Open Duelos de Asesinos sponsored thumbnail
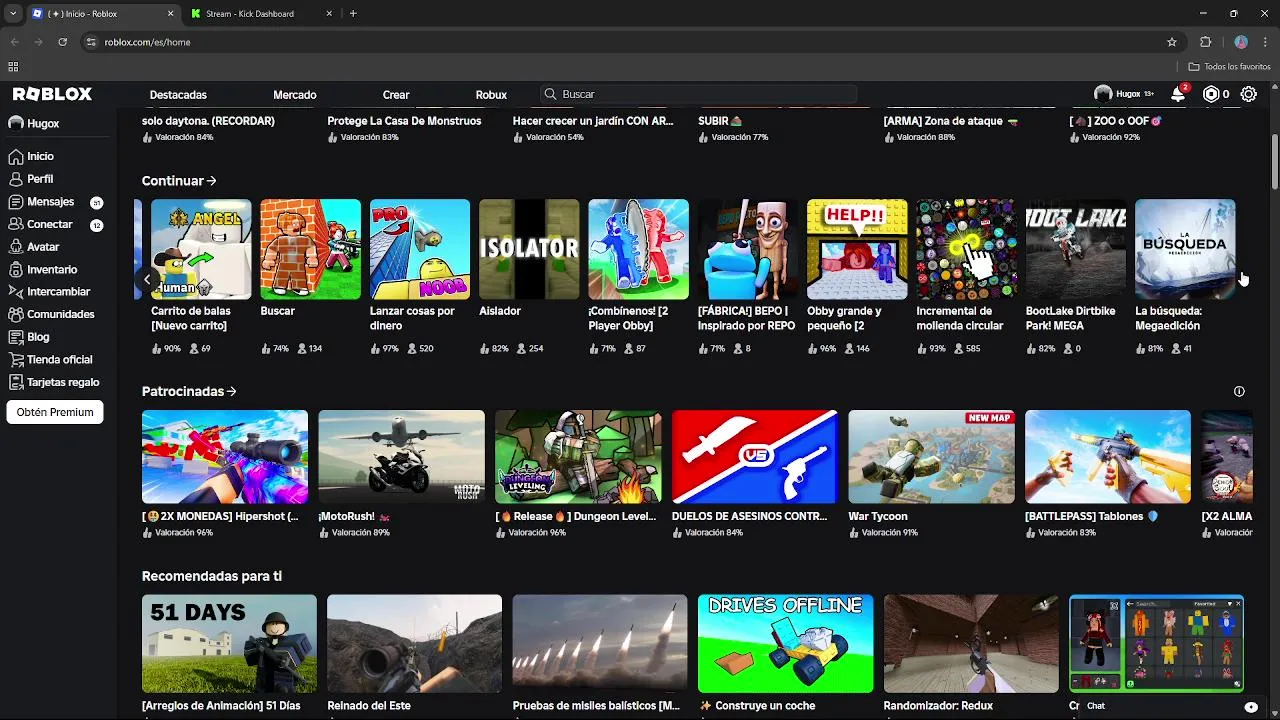The height and width of the screenshot is (720, 1280). (x=755, y=457)
